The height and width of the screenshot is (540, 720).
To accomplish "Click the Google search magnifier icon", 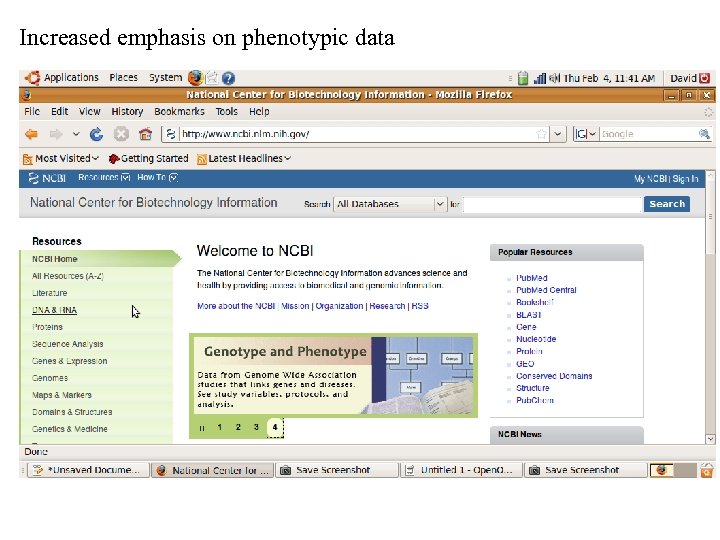I will 704,134.
